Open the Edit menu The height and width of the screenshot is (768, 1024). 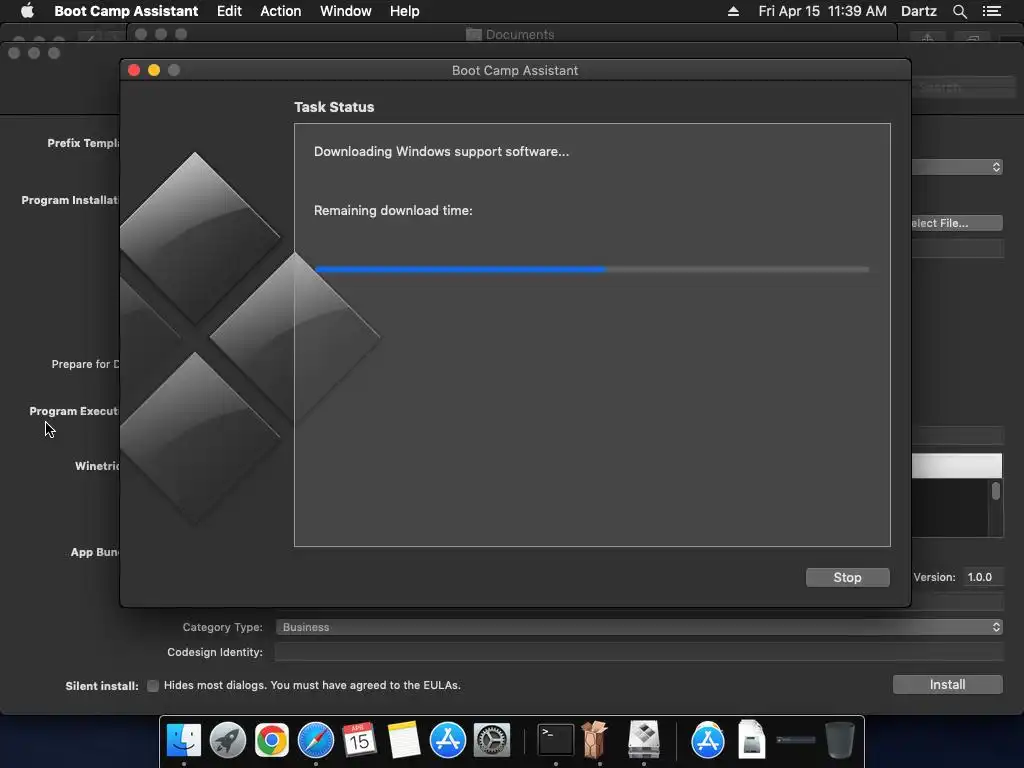tap(229, 11)
